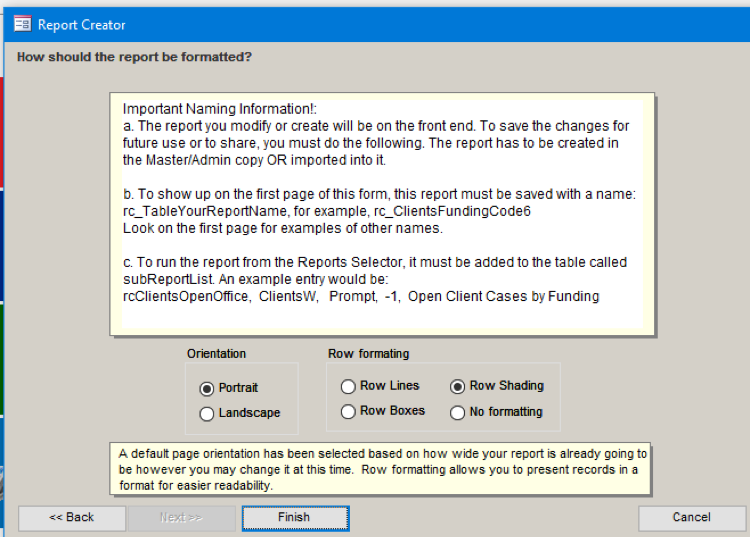Viewport: 750px width, 537px height.
Task: Select the Portrait orientation option
Action: coord(207,388)
